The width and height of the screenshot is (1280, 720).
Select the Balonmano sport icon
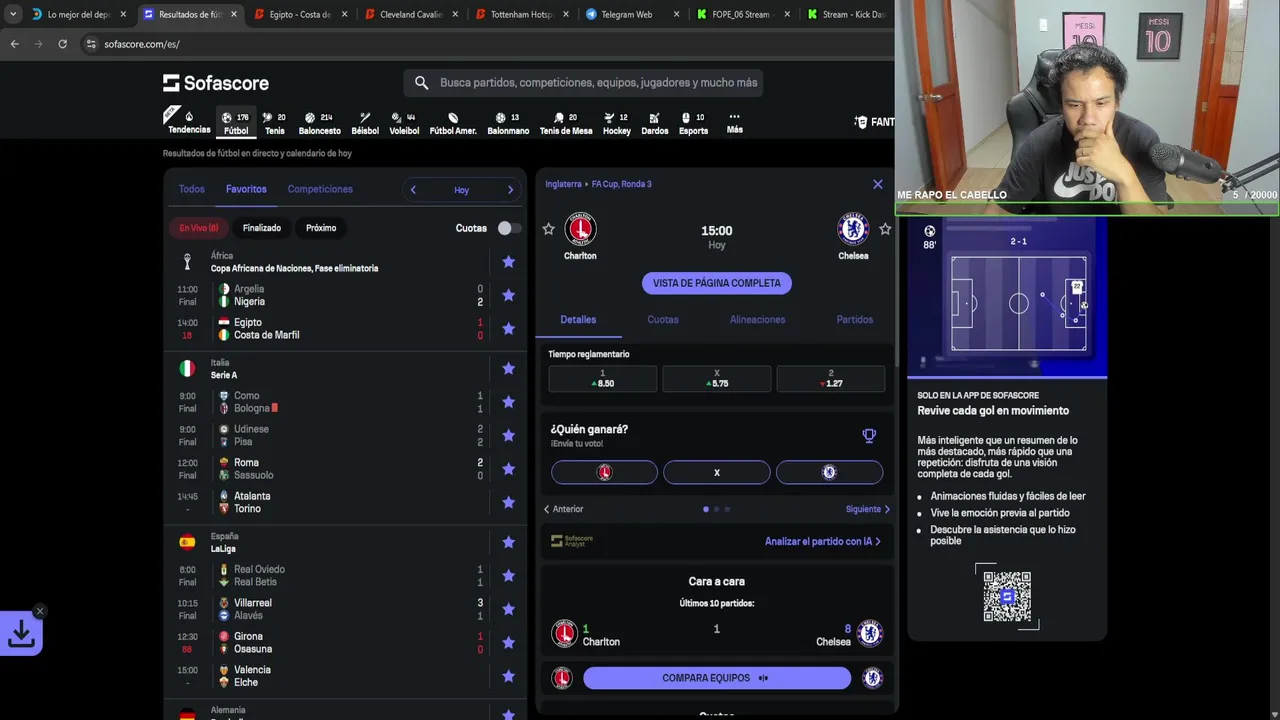[x=508, y=122]
